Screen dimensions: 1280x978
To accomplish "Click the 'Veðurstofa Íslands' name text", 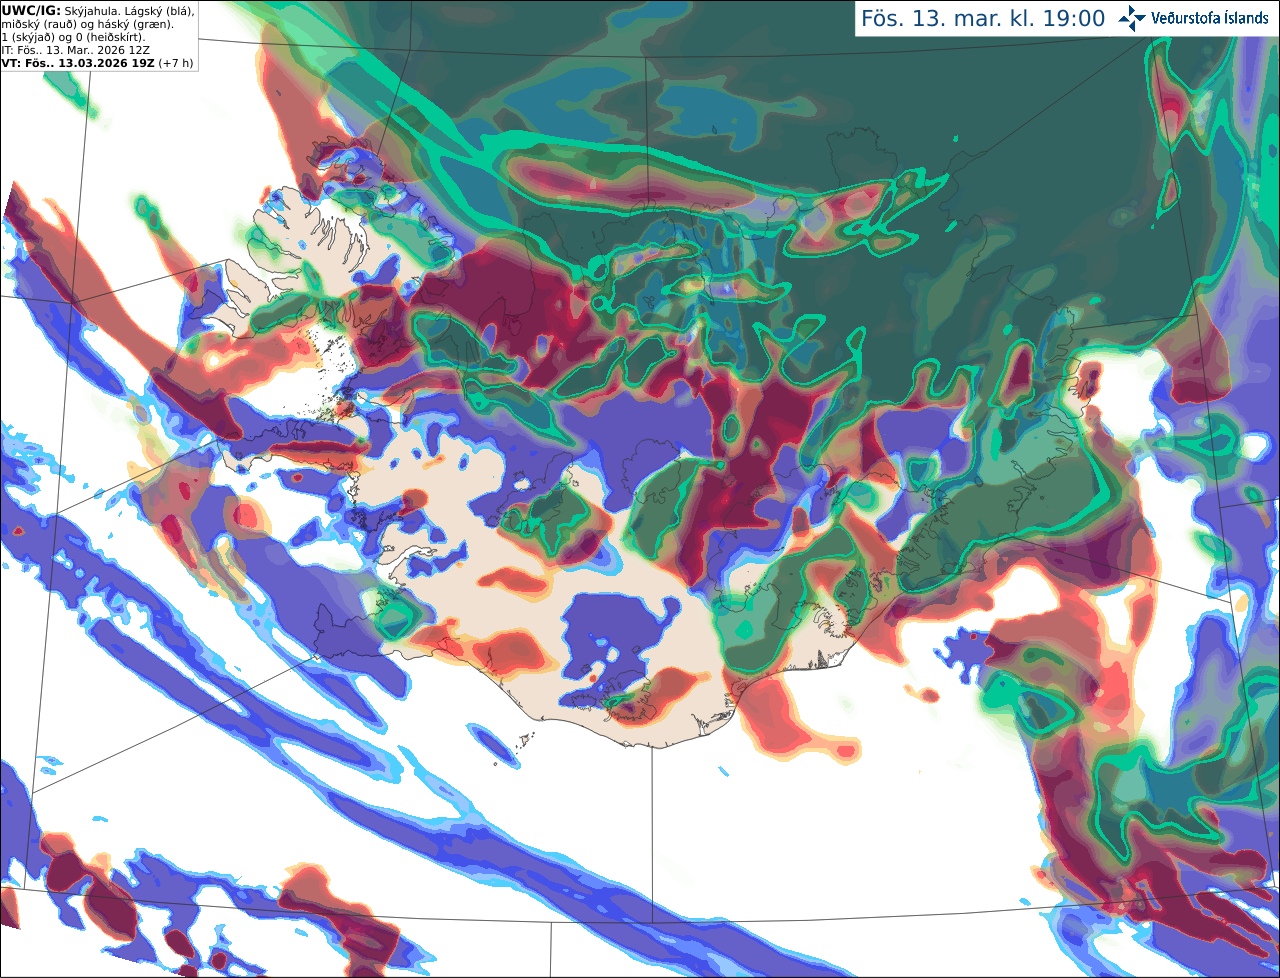I will tap(1209, 18).
